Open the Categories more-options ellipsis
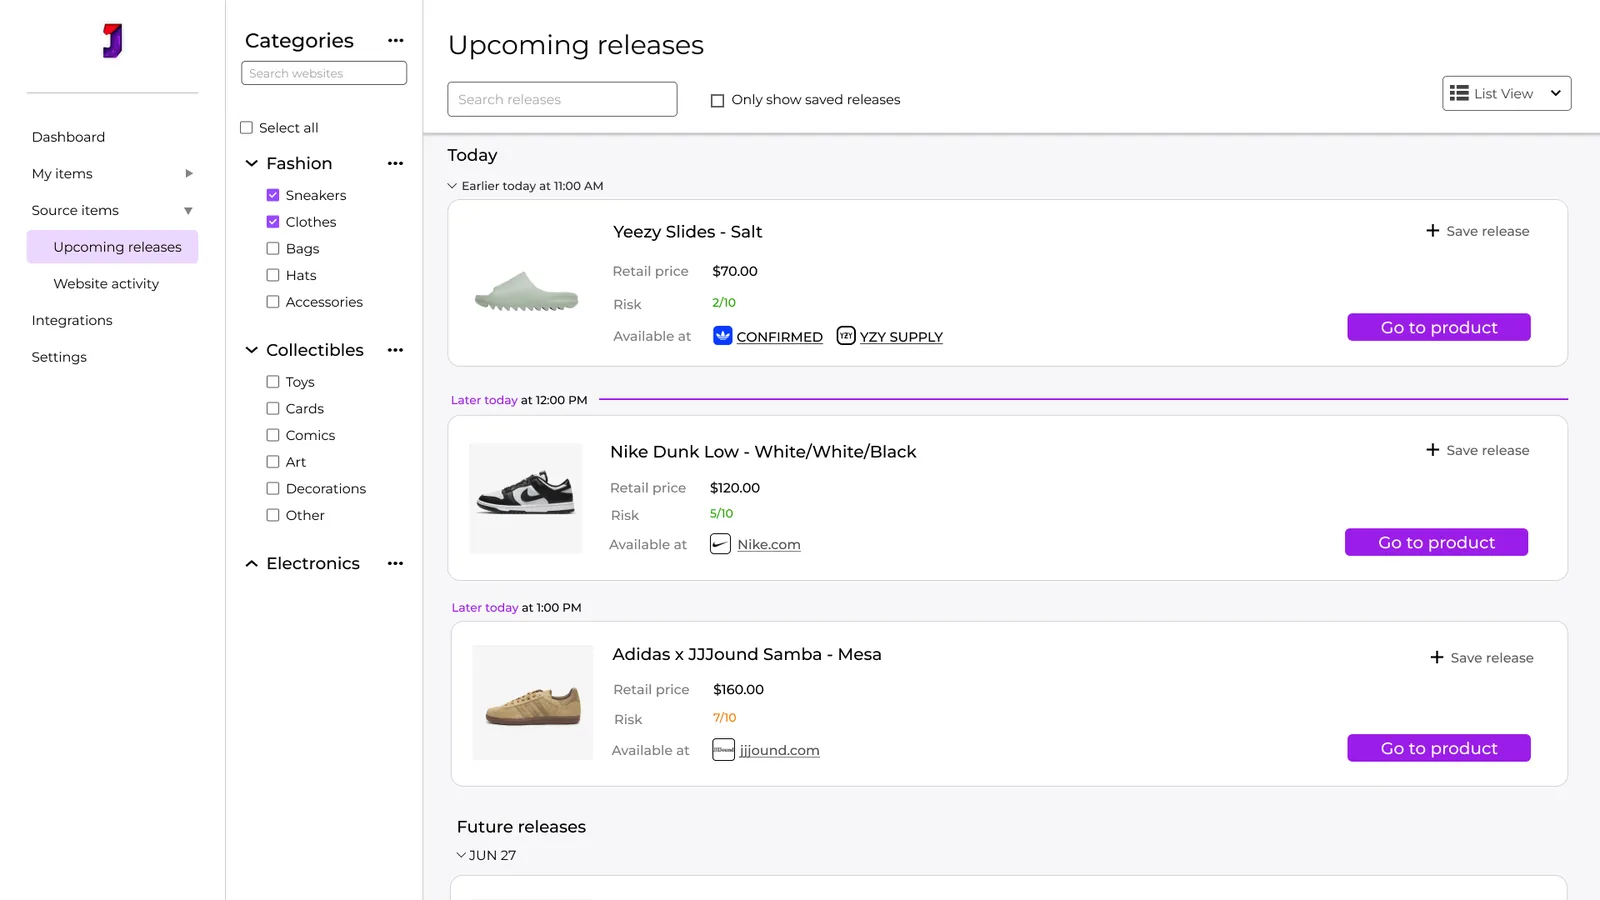1600x900 pixels. pyautogui.click(x=395, y=41)
